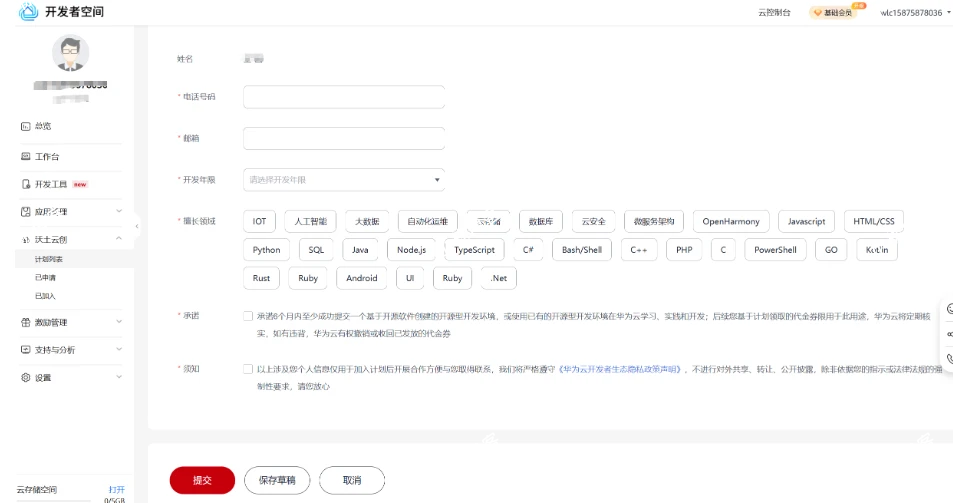Expand the 设置 menu chevron
Screen dimensions: 953x503
pos(119,377)
